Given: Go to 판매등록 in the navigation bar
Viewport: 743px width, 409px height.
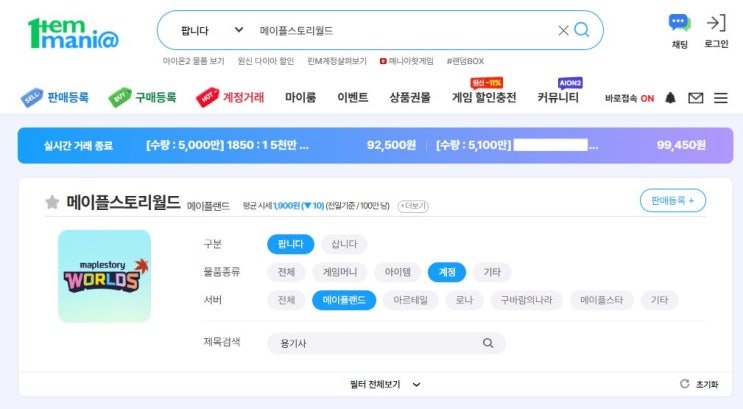Looking at the screenshot, I should pyautogui.click(x=54, y=98).
